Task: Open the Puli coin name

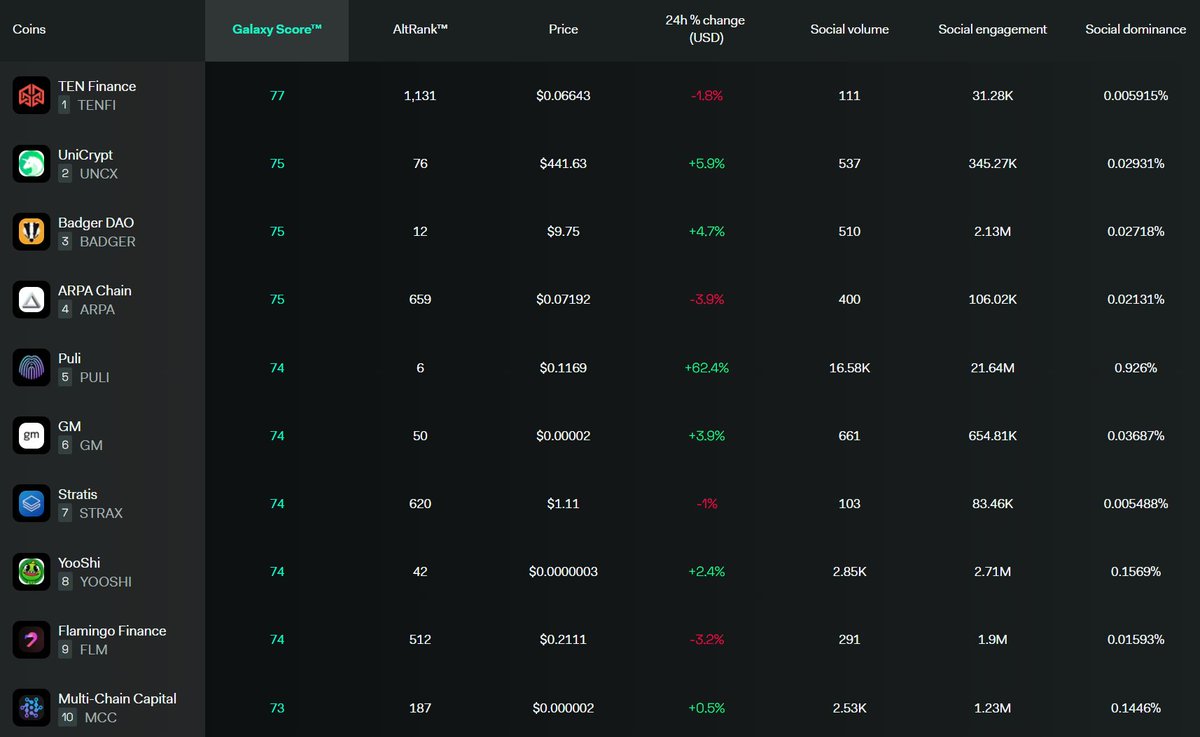Action: 70,359
